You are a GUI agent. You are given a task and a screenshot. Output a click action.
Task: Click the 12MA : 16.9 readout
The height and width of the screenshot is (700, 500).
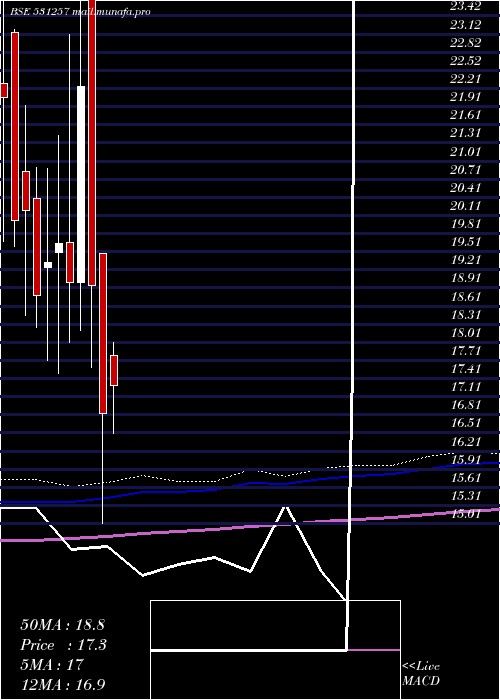click(62, 684)
